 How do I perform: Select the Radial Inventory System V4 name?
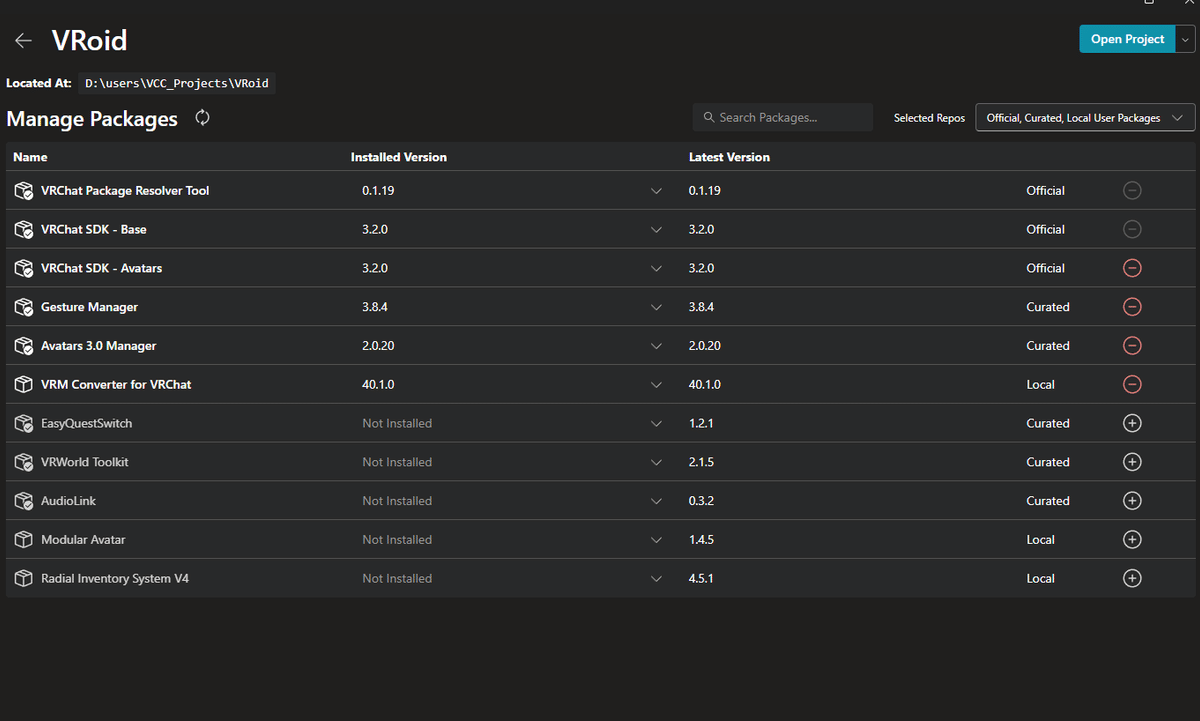coord(115,578)
